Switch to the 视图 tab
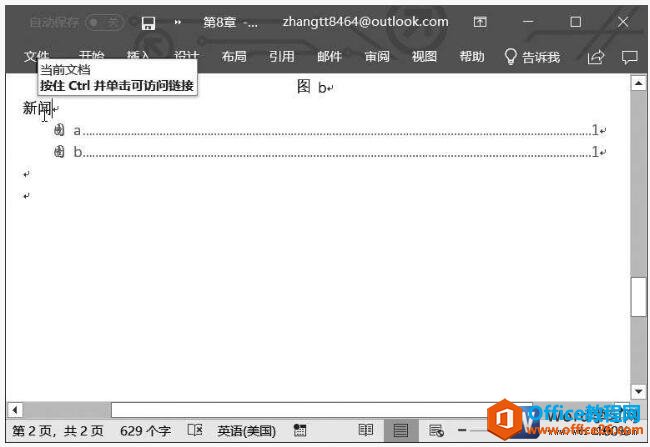 pos(424,56)
